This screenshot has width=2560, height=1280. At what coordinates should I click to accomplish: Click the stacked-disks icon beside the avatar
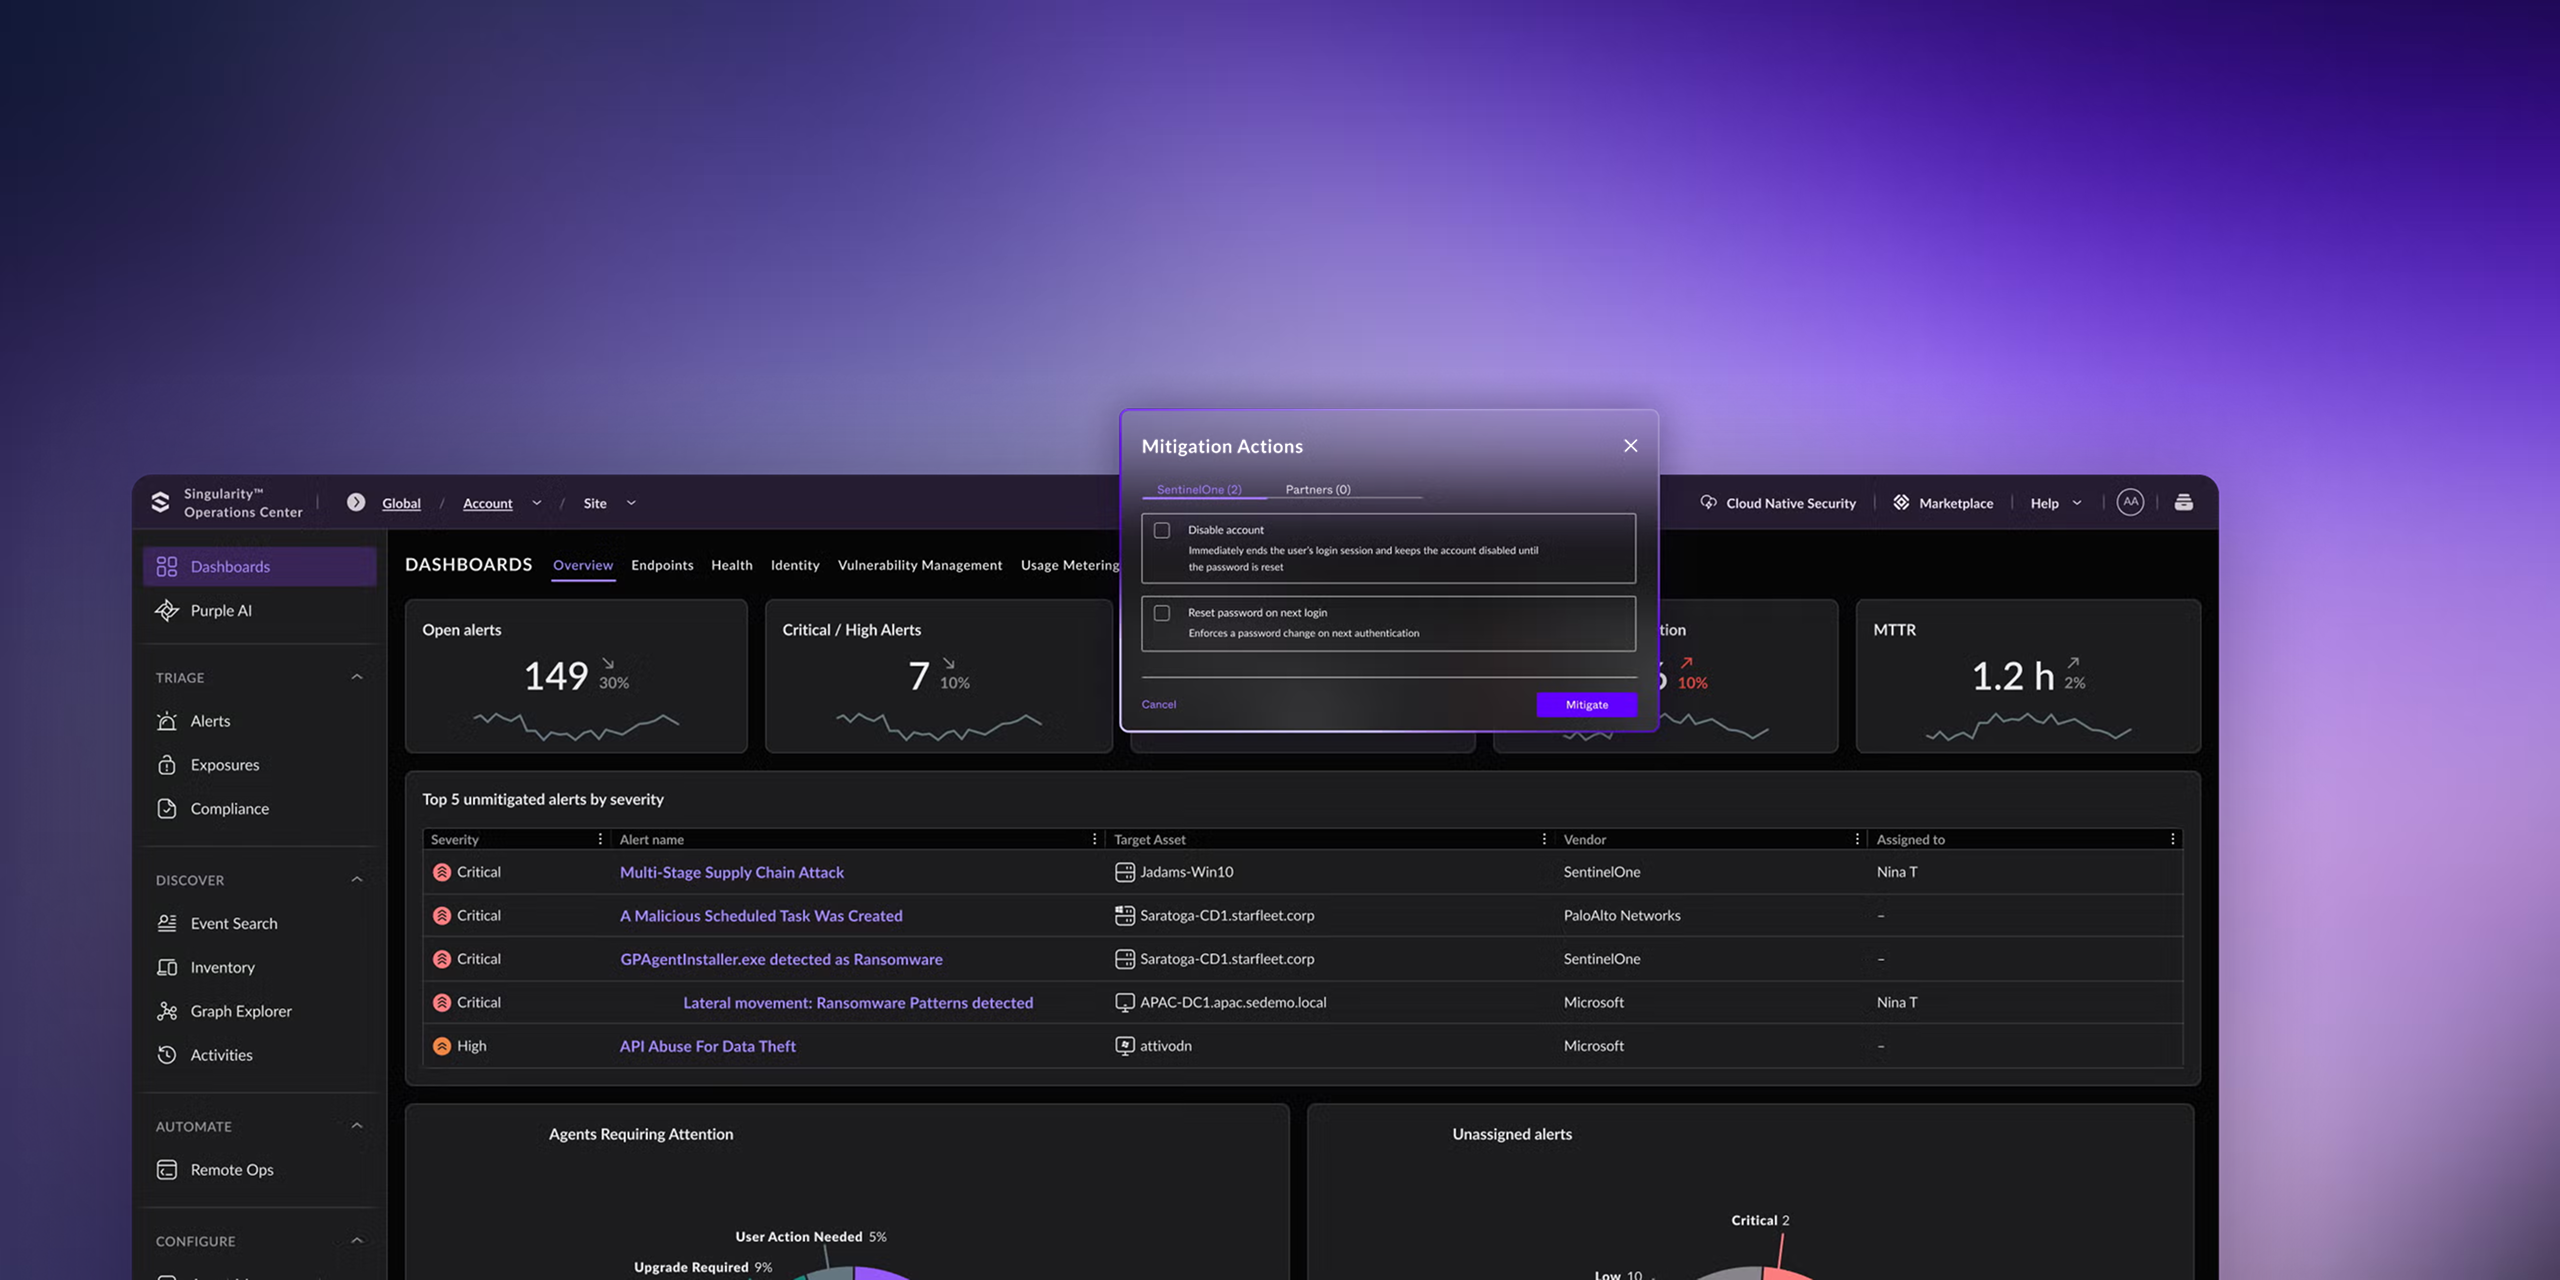point(2184,502)
